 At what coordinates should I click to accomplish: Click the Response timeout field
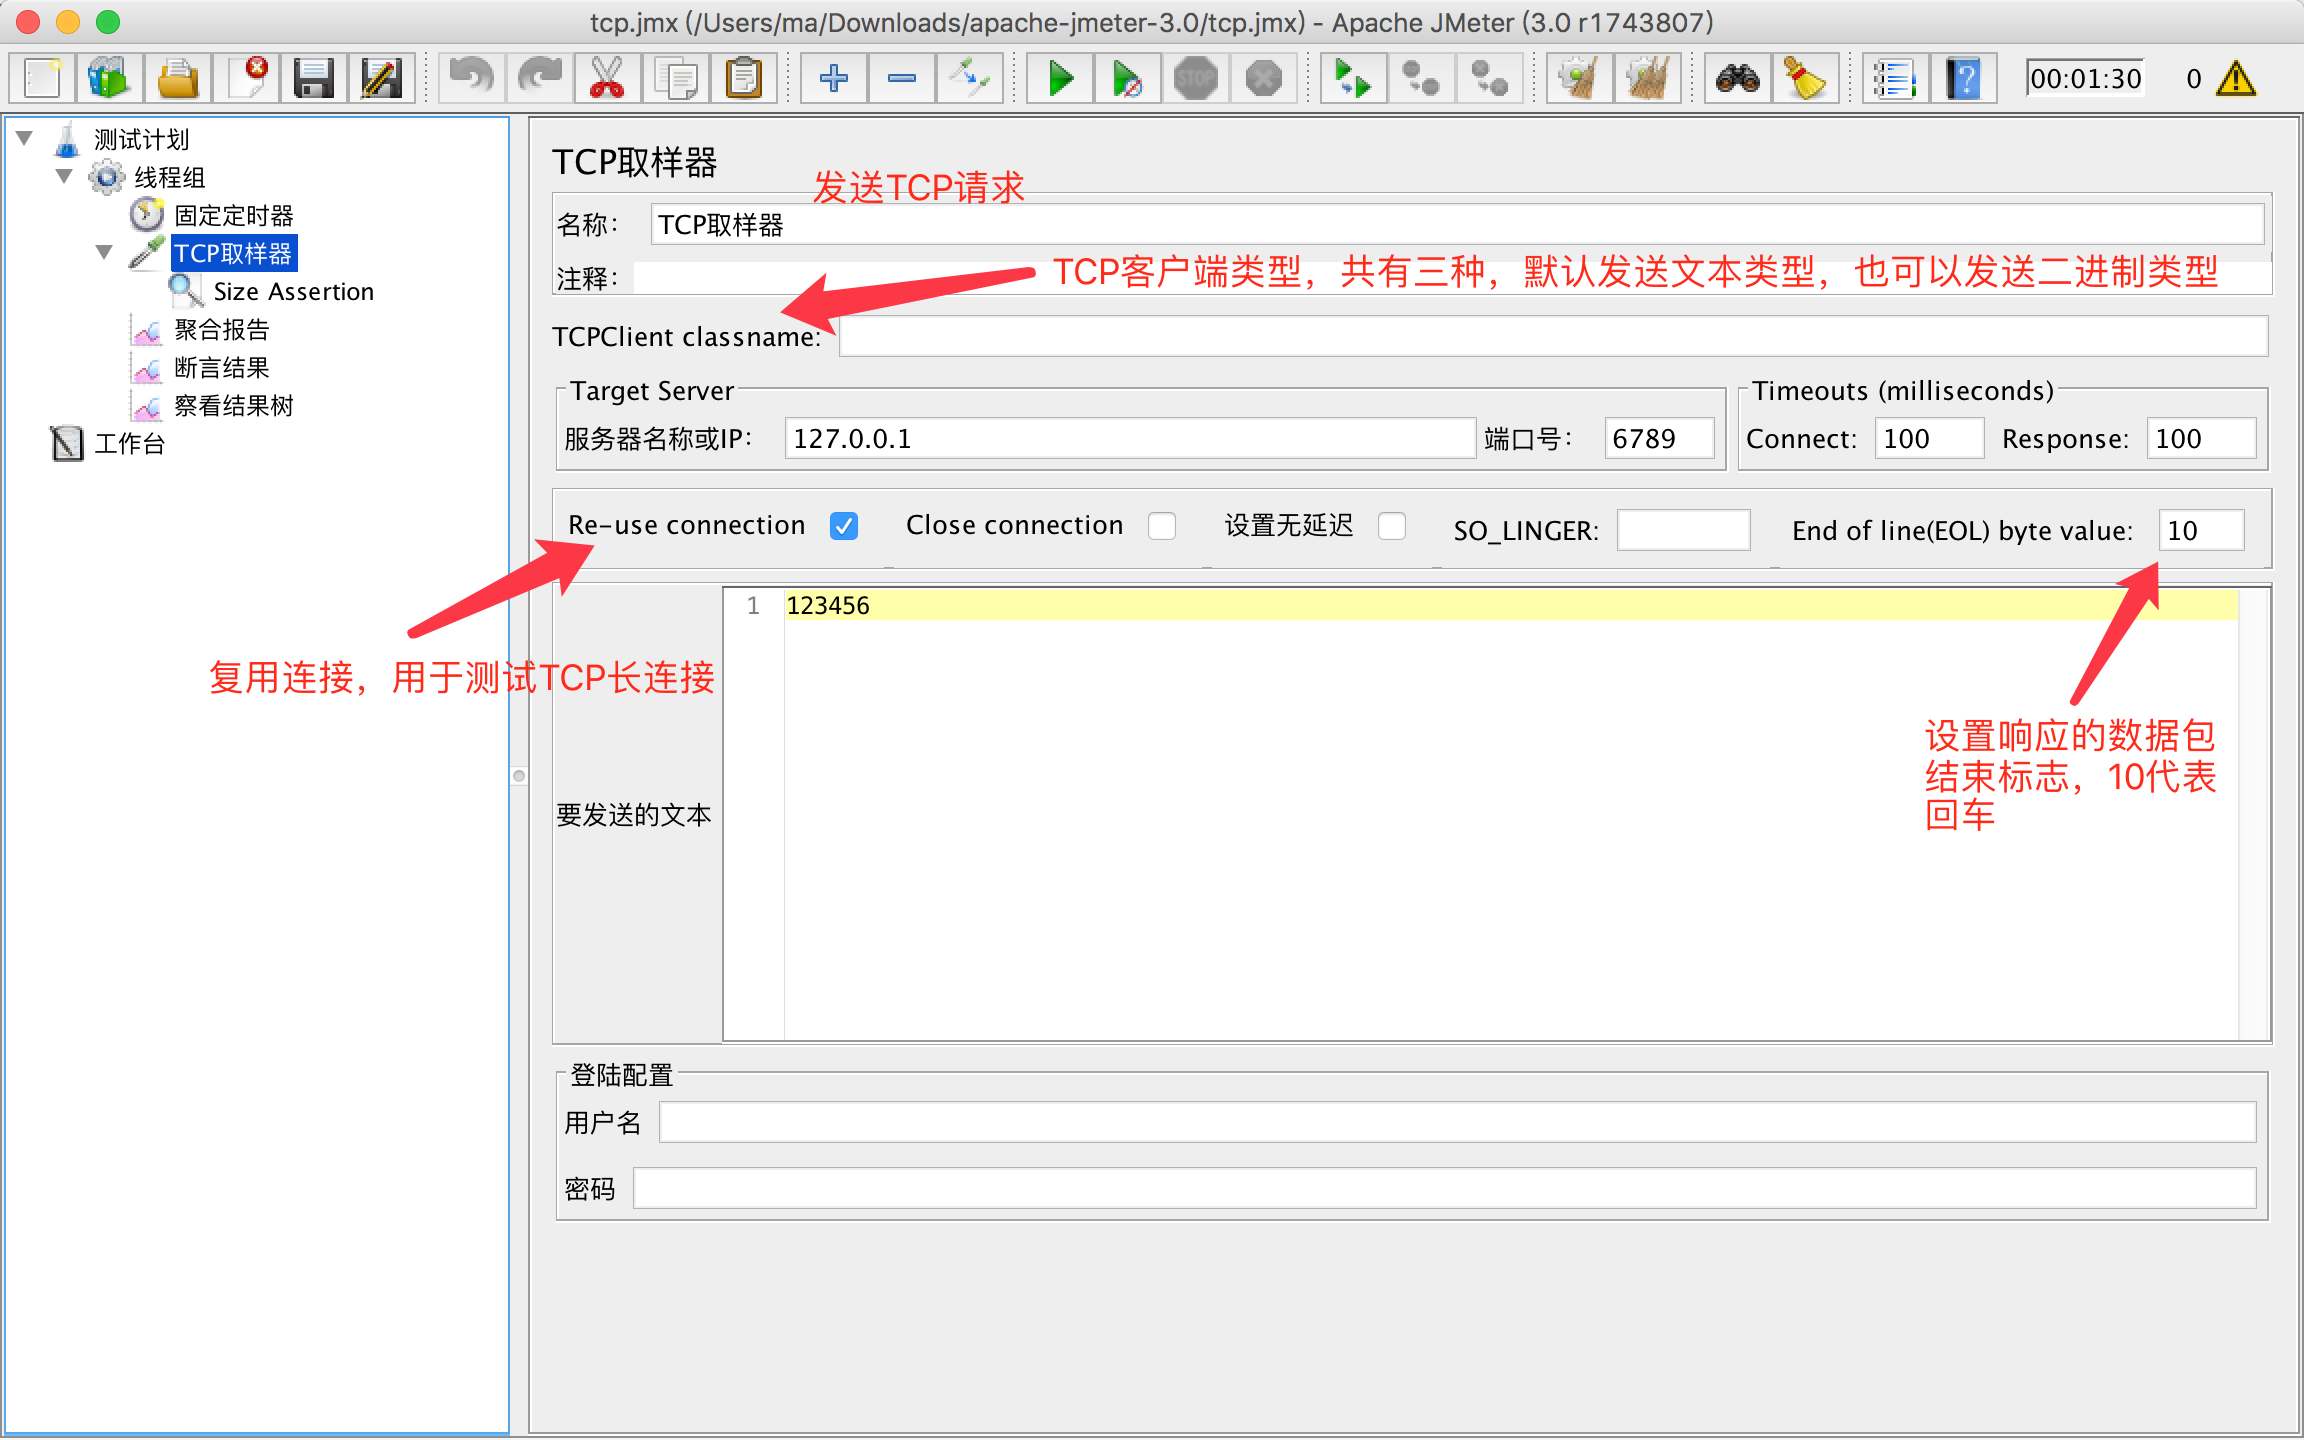click(x=2201, y=438)
